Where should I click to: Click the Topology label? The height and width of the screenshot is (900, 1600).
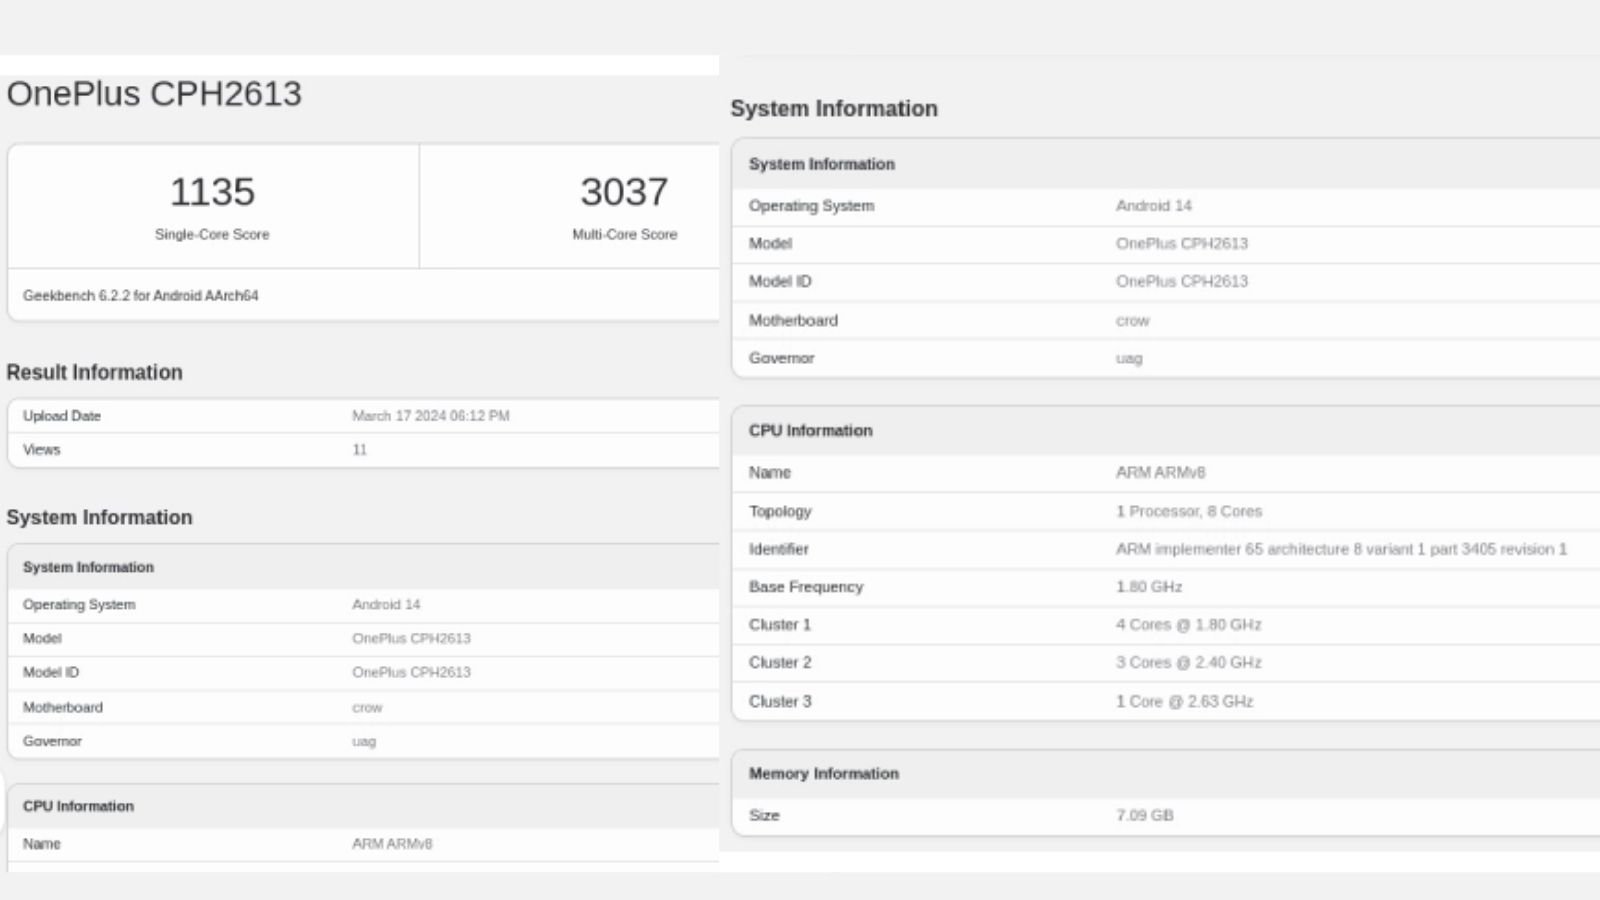coord(780,511)
